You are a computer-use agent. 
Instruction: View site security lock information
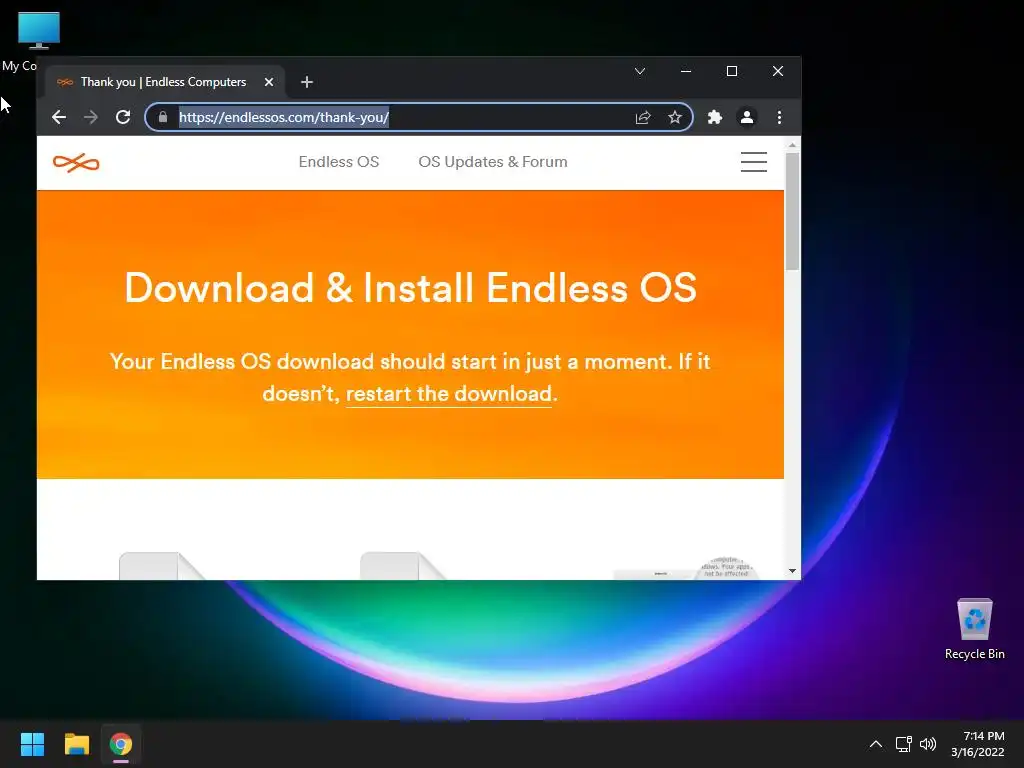163,118
